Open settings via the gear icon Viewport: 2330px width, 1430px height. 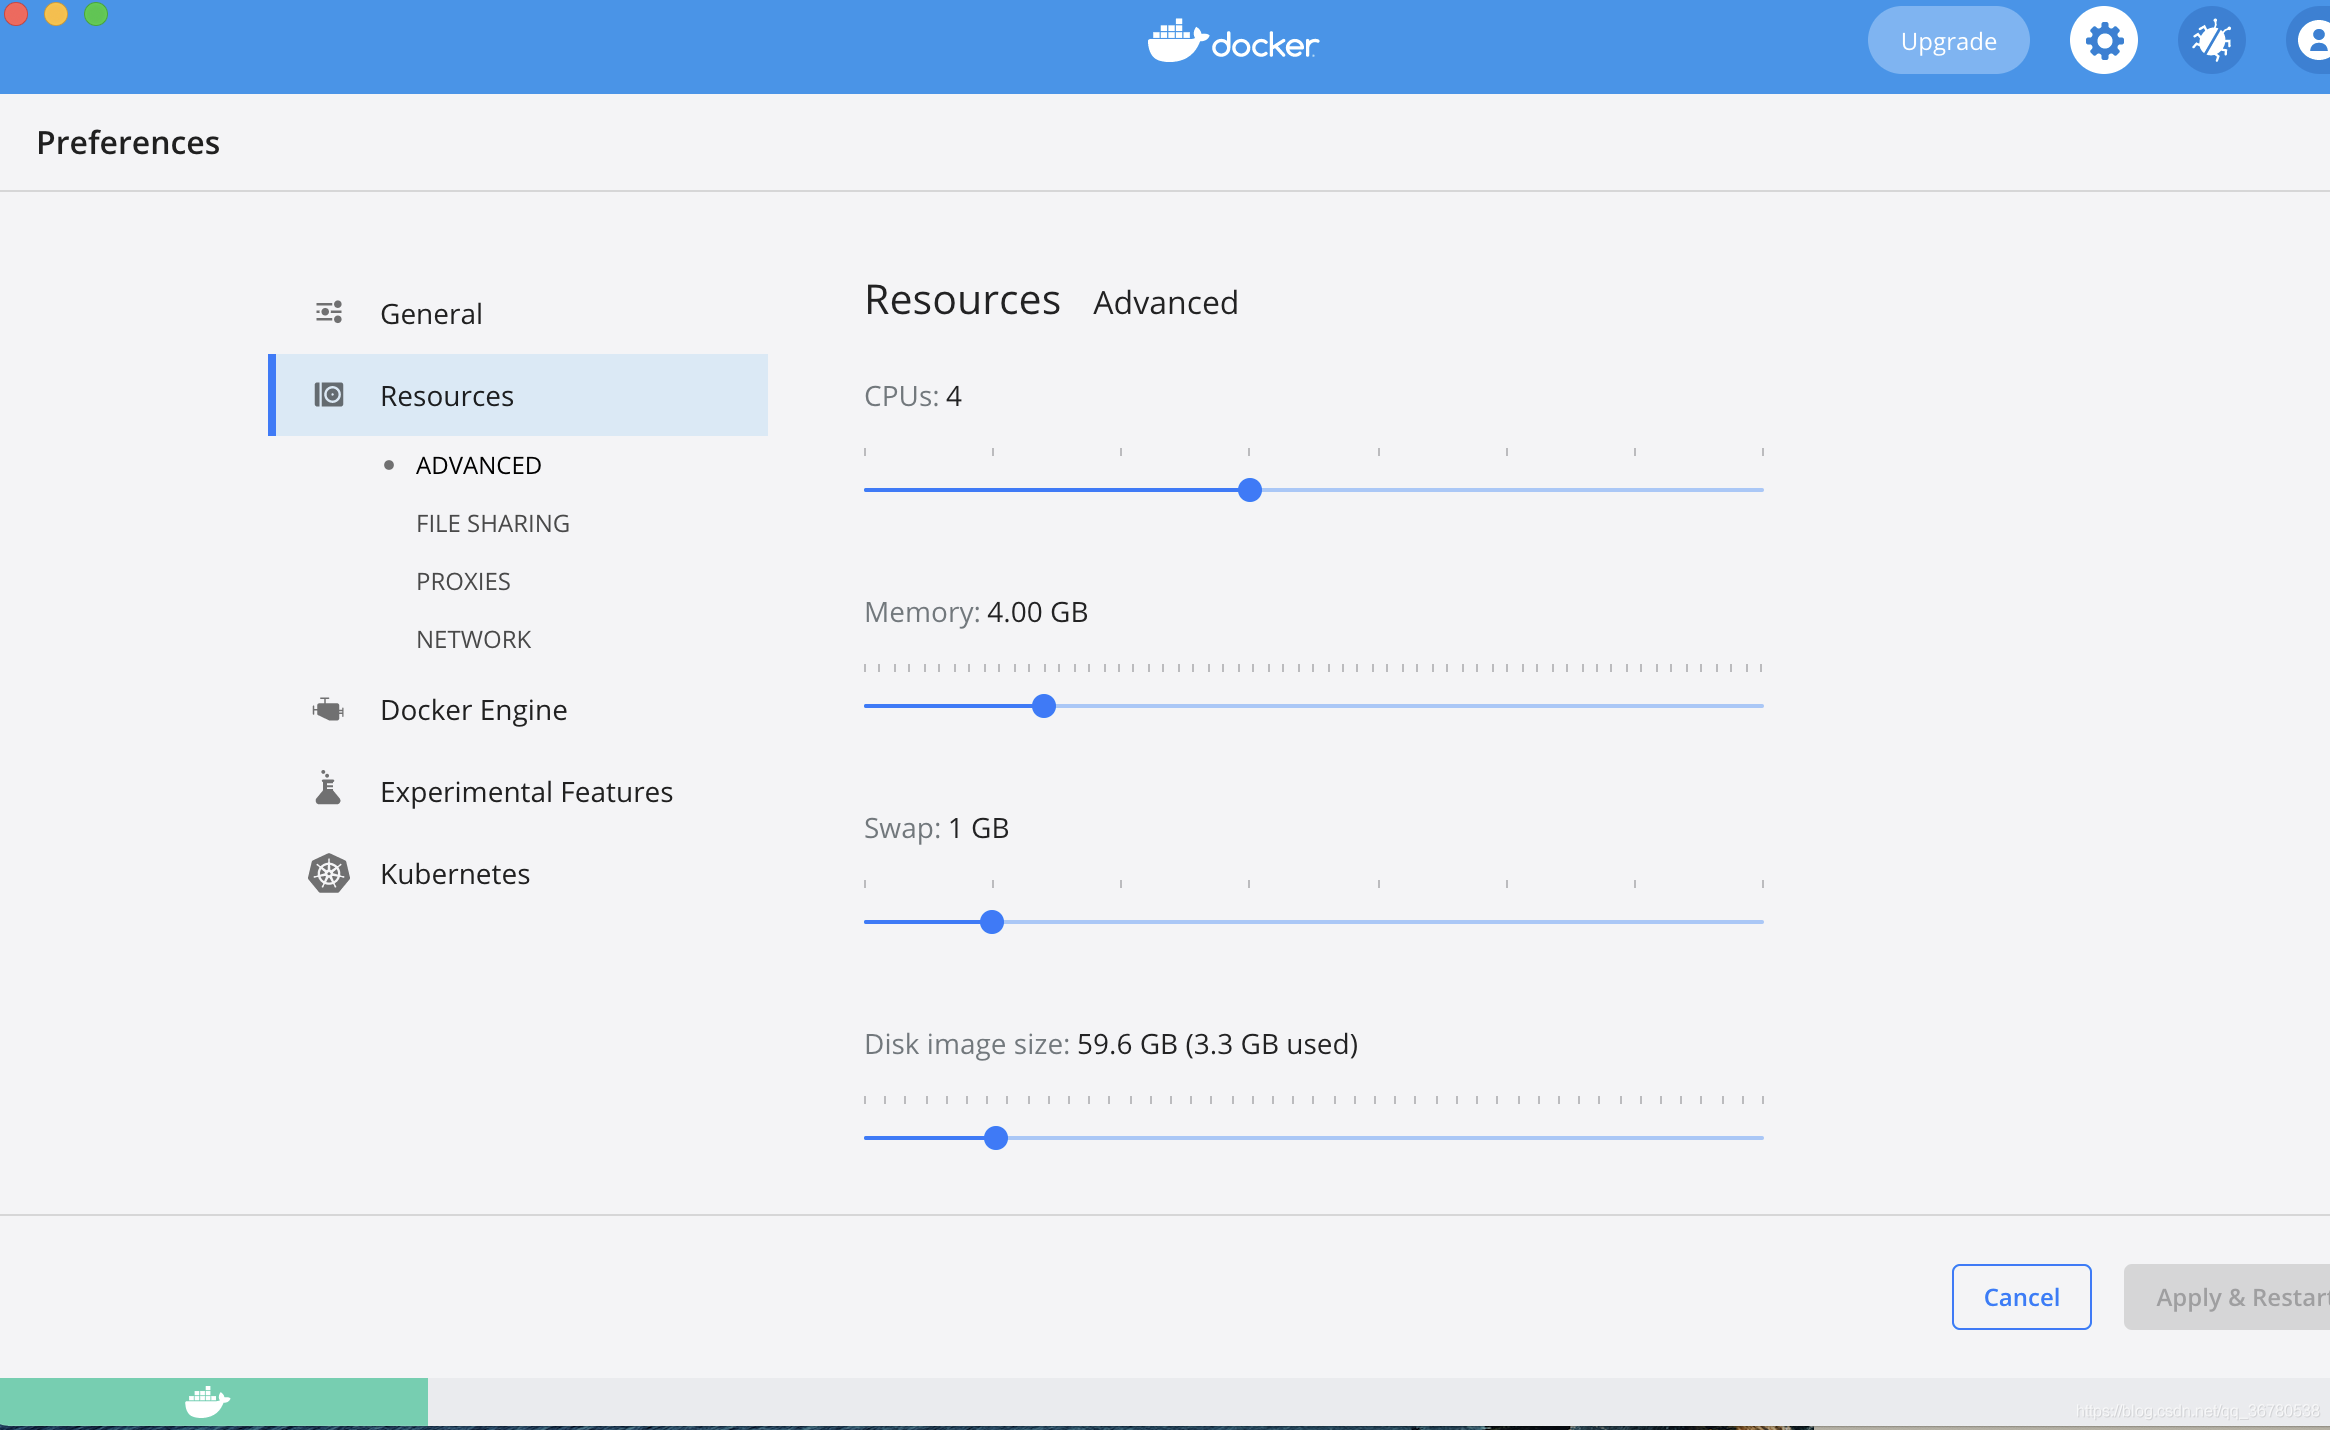(x=2103, y=41)
